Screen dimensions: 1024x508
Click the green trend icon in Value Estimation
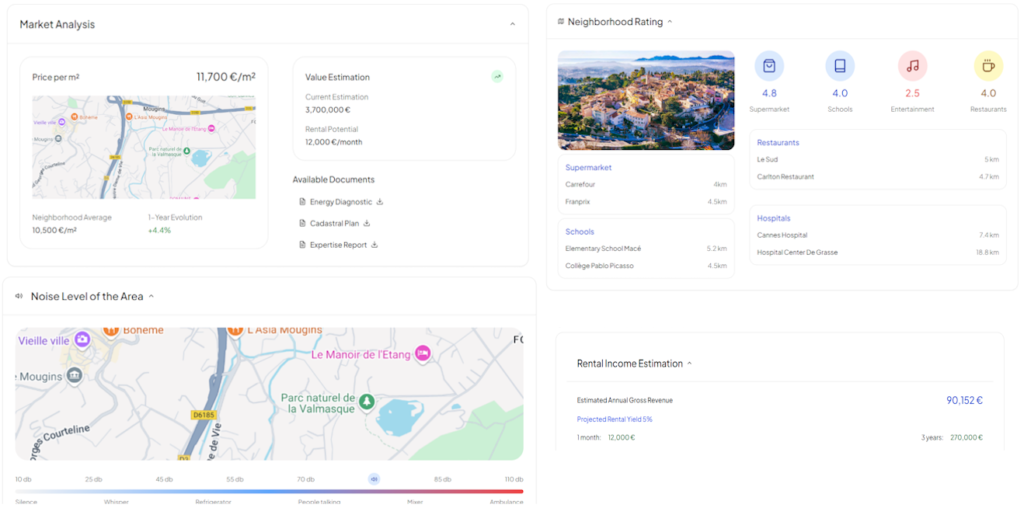pyautogui.click(x=497, y=76)
